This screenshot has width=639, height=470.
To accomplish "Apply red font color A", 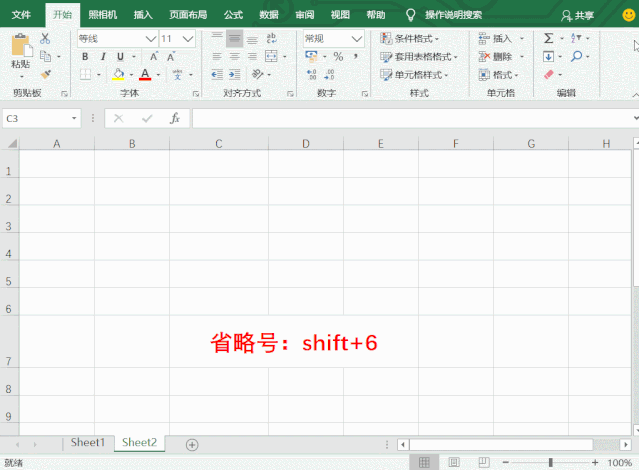I will pos(145,75).
